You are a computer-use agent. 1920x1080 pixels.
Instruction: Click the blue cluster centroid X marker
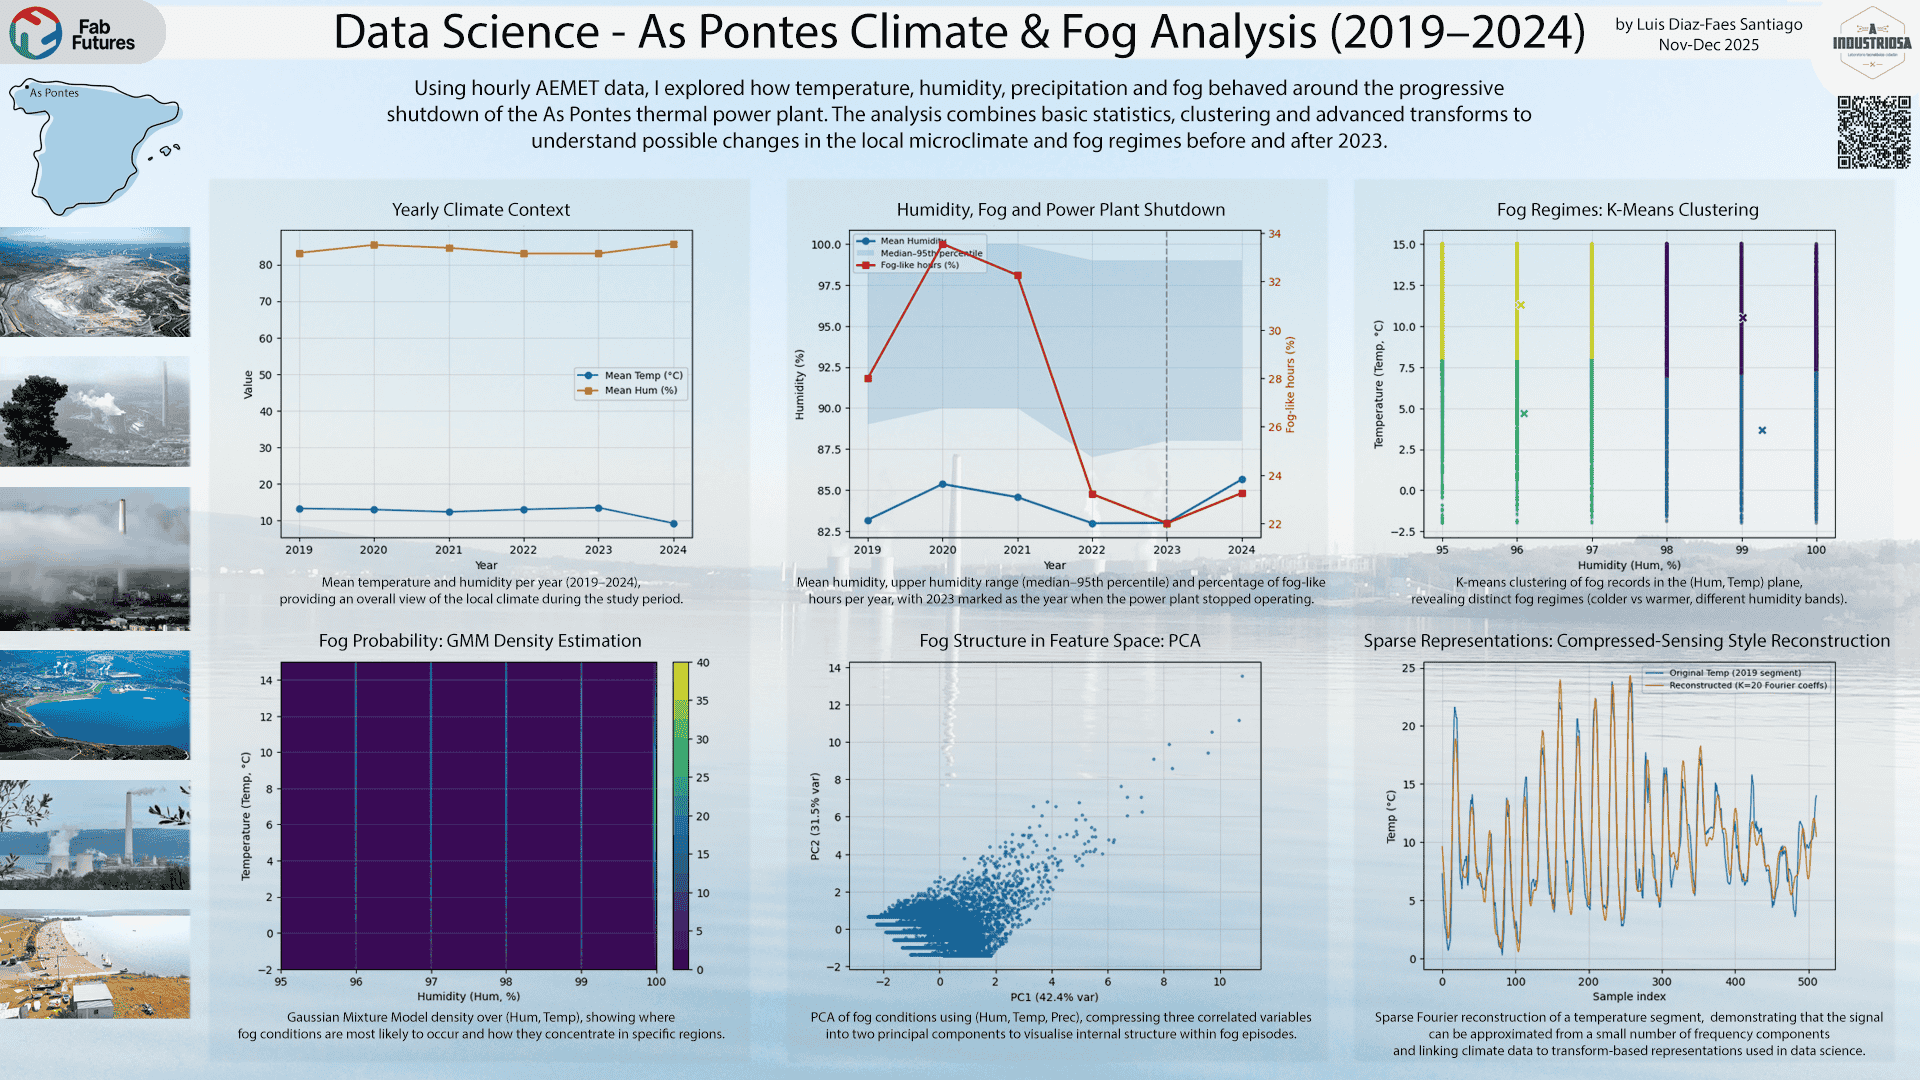[x=1762, y=430]
